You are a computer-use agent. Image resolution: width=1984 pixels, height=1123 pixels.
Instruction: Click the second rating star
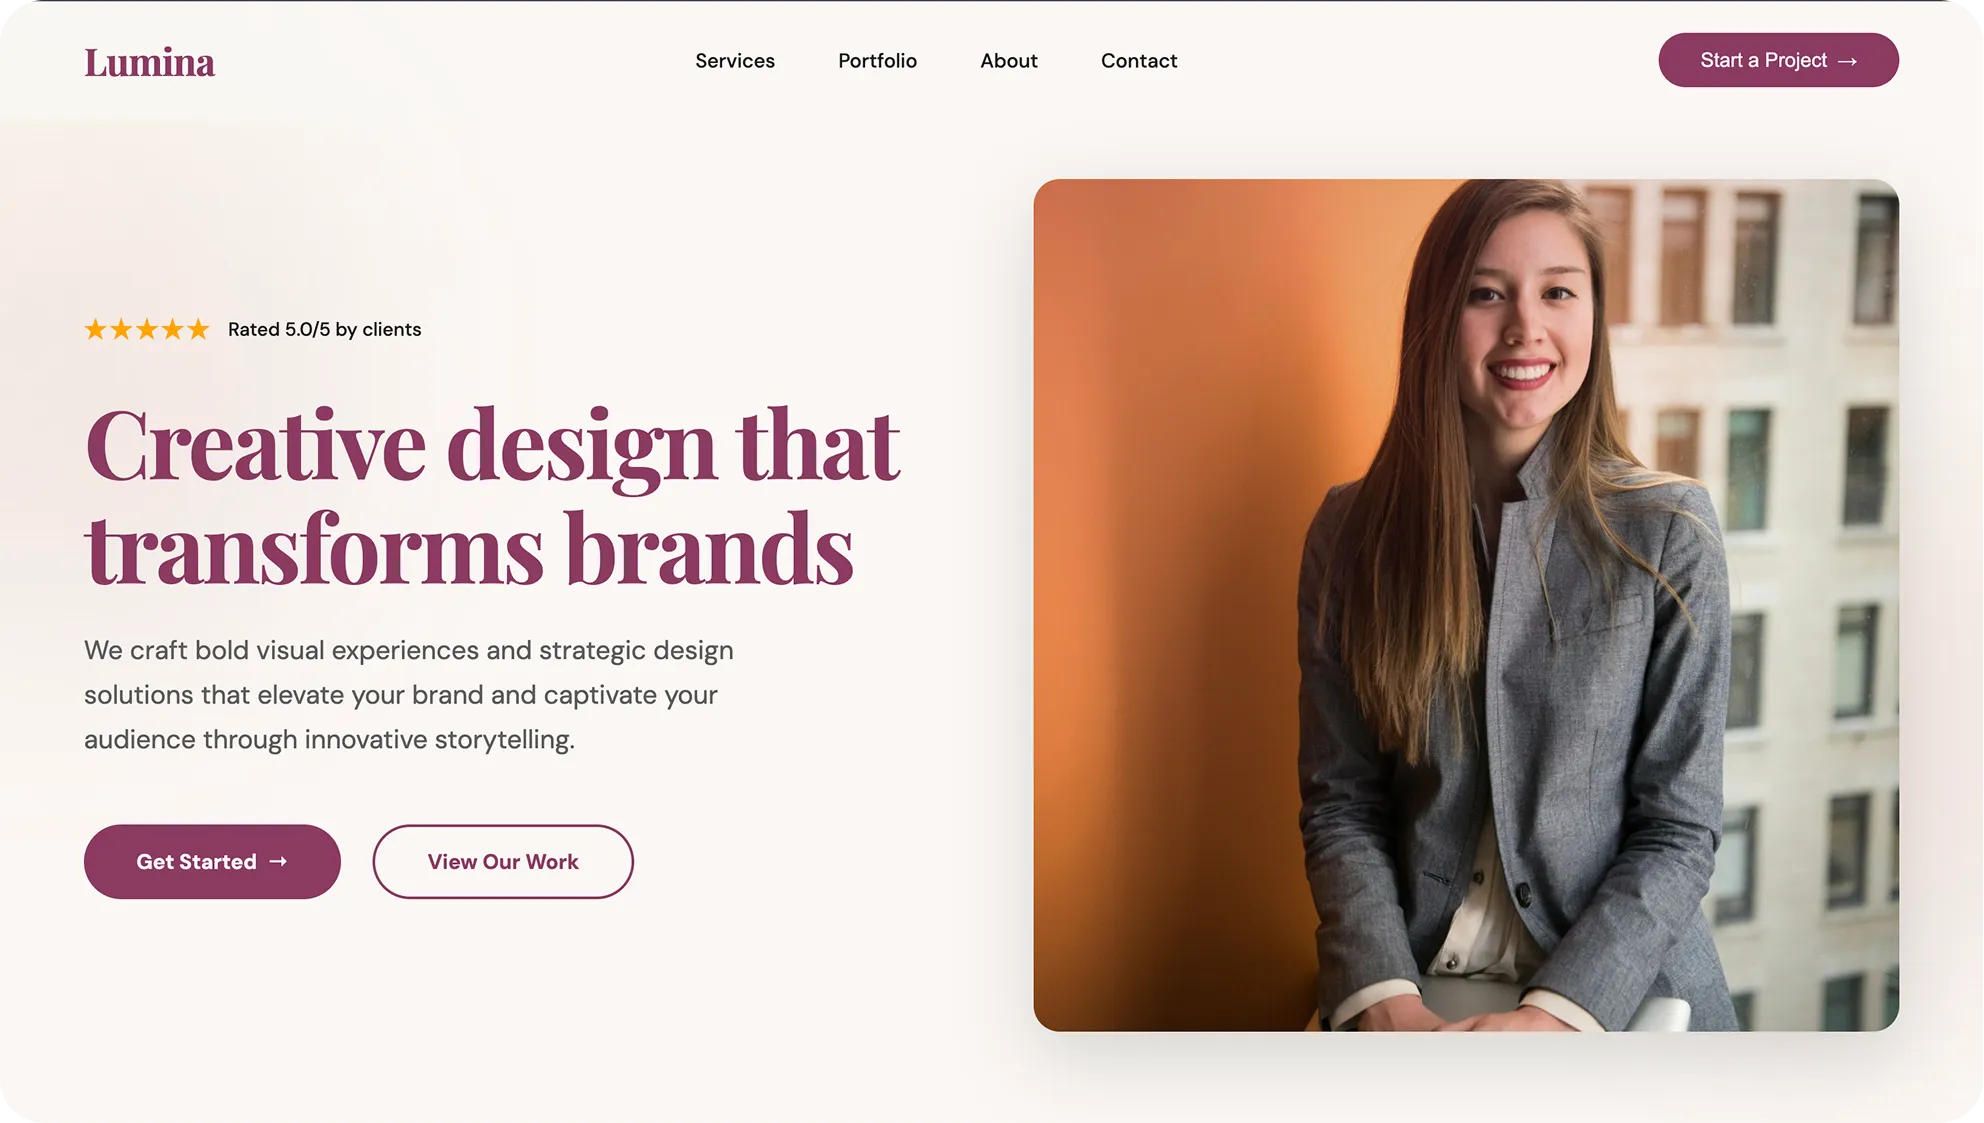click(x=121, y=329)
